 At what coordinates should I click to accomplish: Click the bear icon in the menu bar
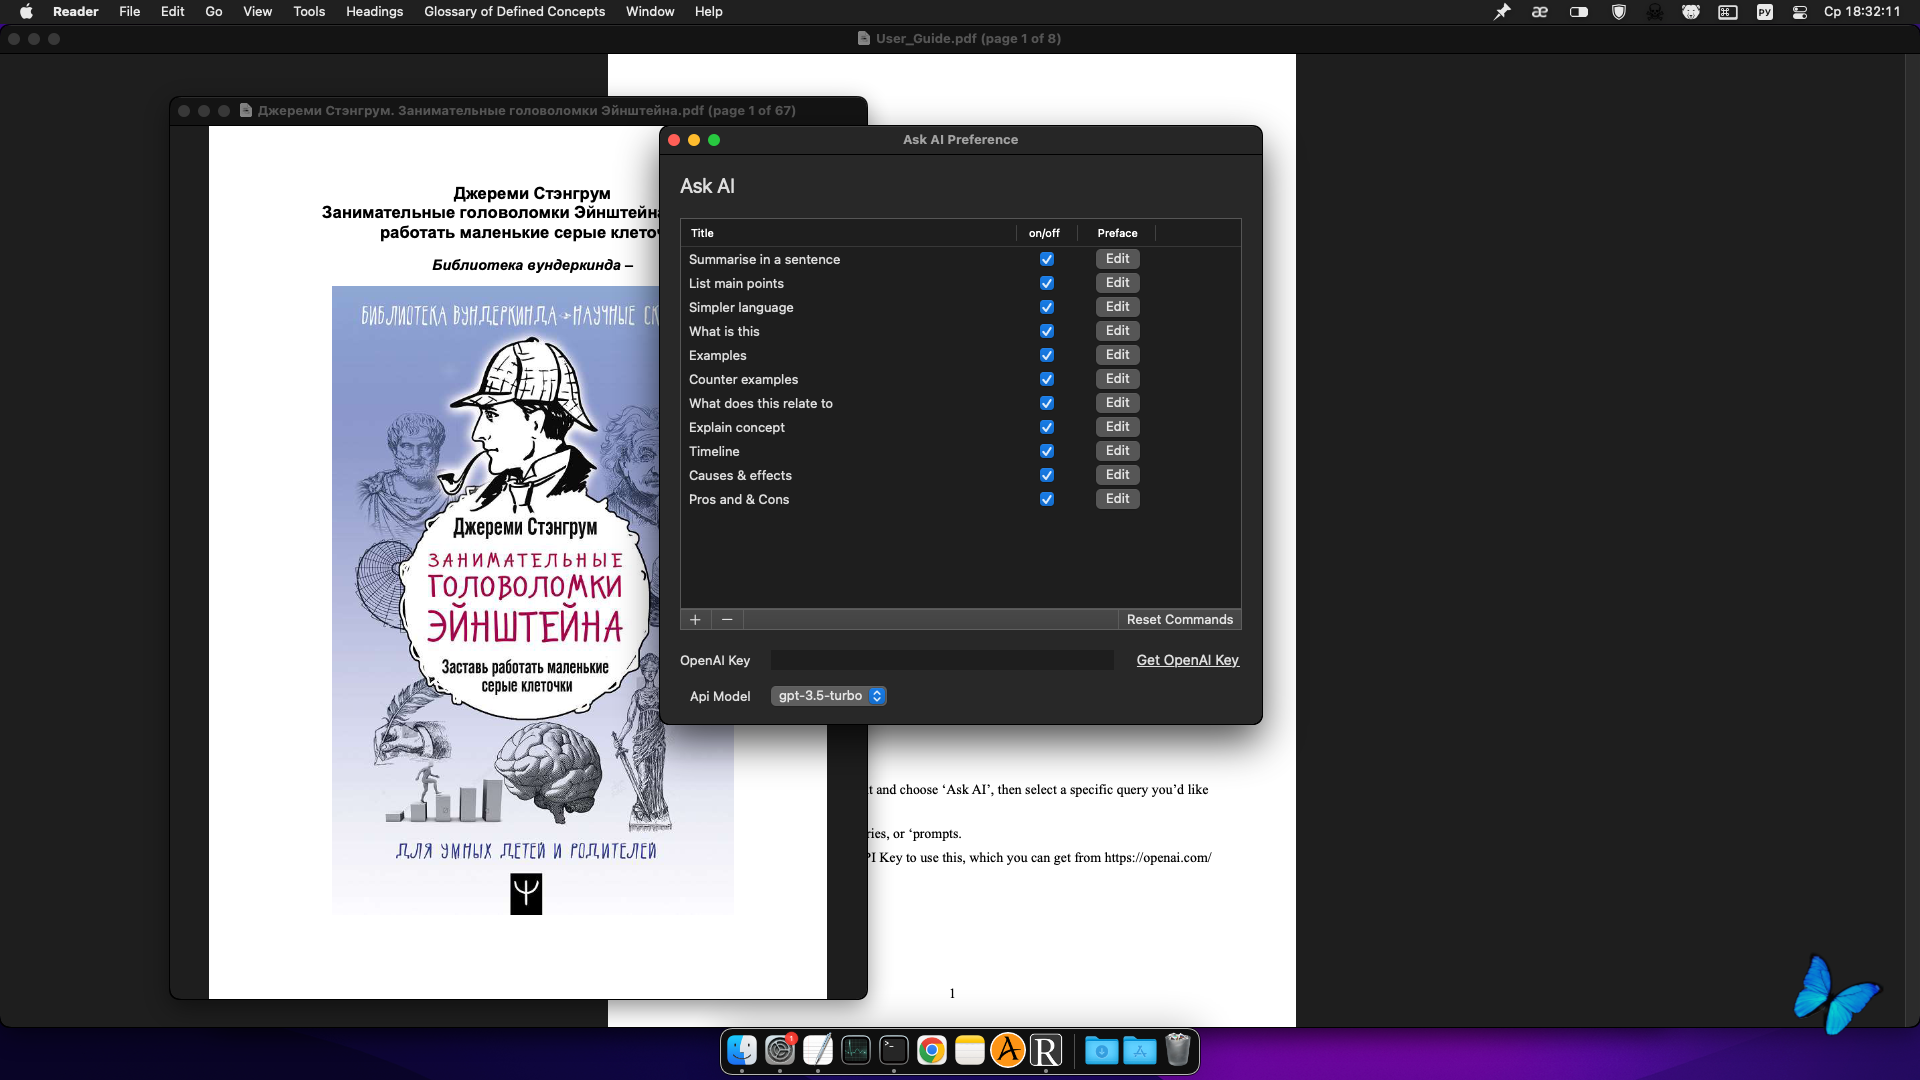point(1691,12)
